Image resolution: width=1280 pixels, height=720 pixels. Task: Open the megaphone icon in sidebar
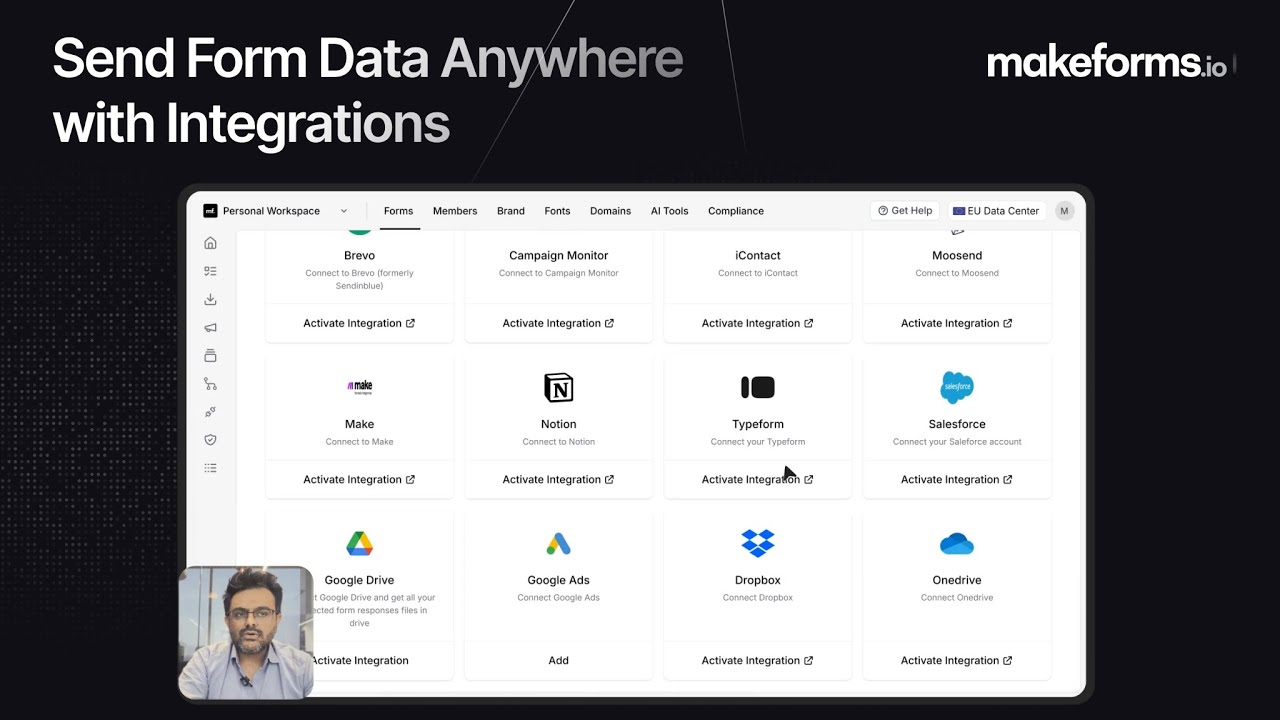point(210,327)
